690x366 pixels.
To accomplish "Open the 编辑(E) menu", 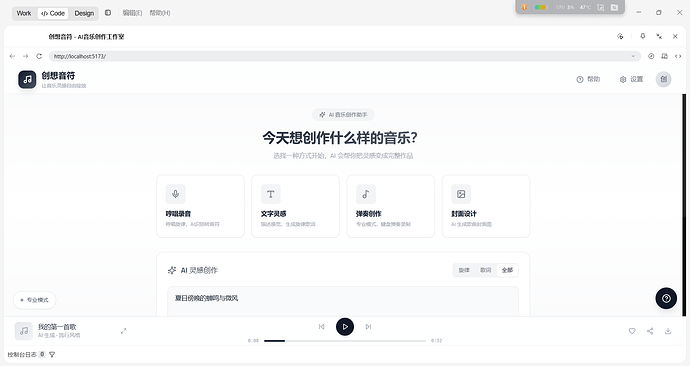I will [132, 13].
